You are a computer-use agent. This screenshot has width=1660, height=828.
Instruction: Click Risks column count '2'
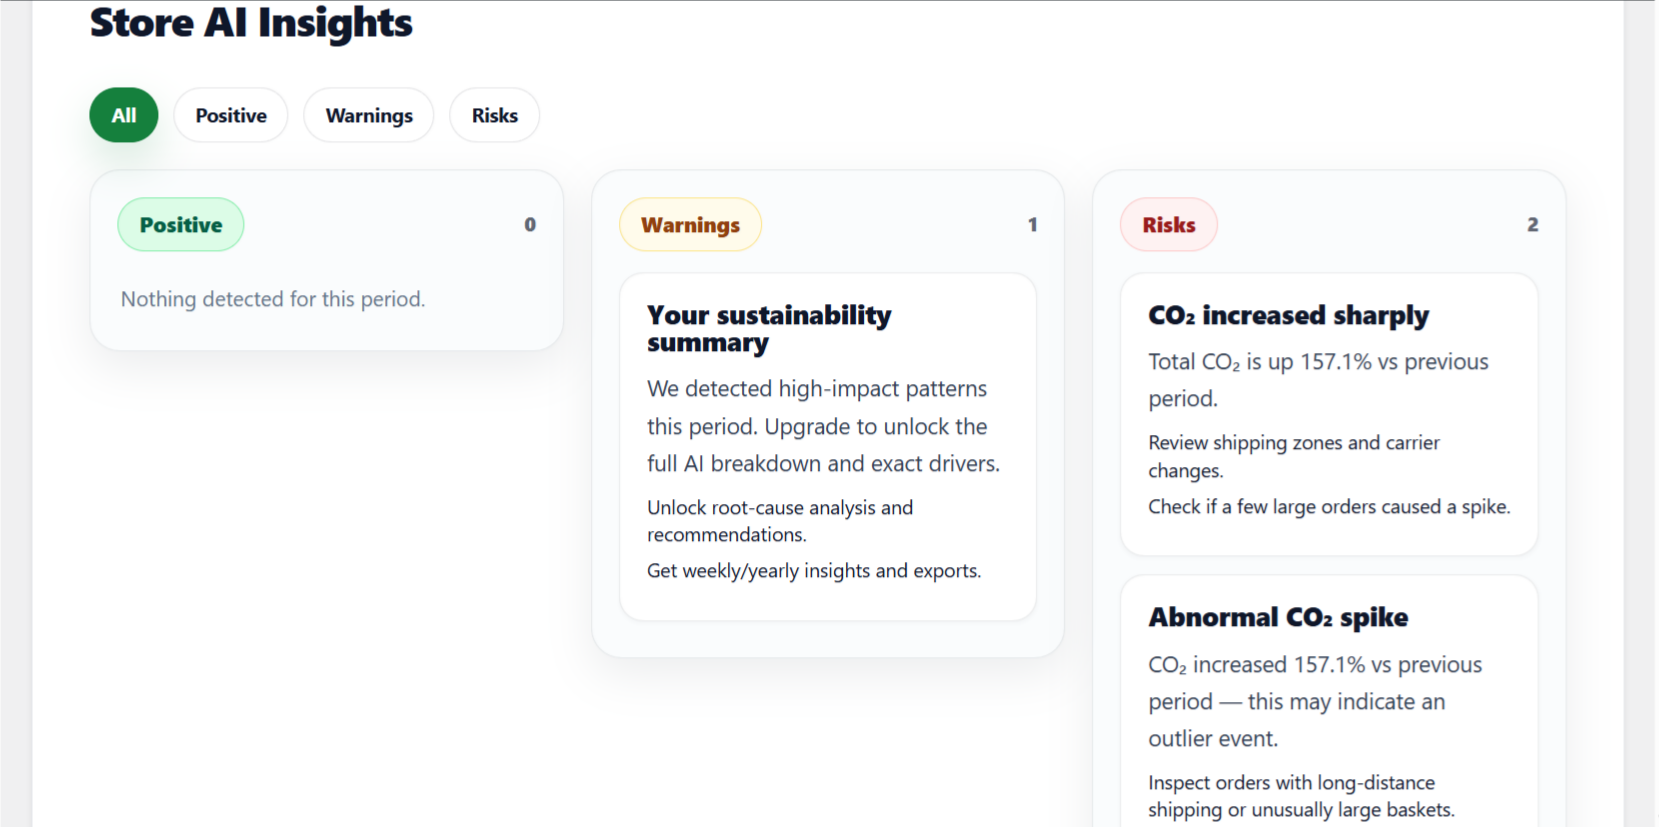(1532, 225)
